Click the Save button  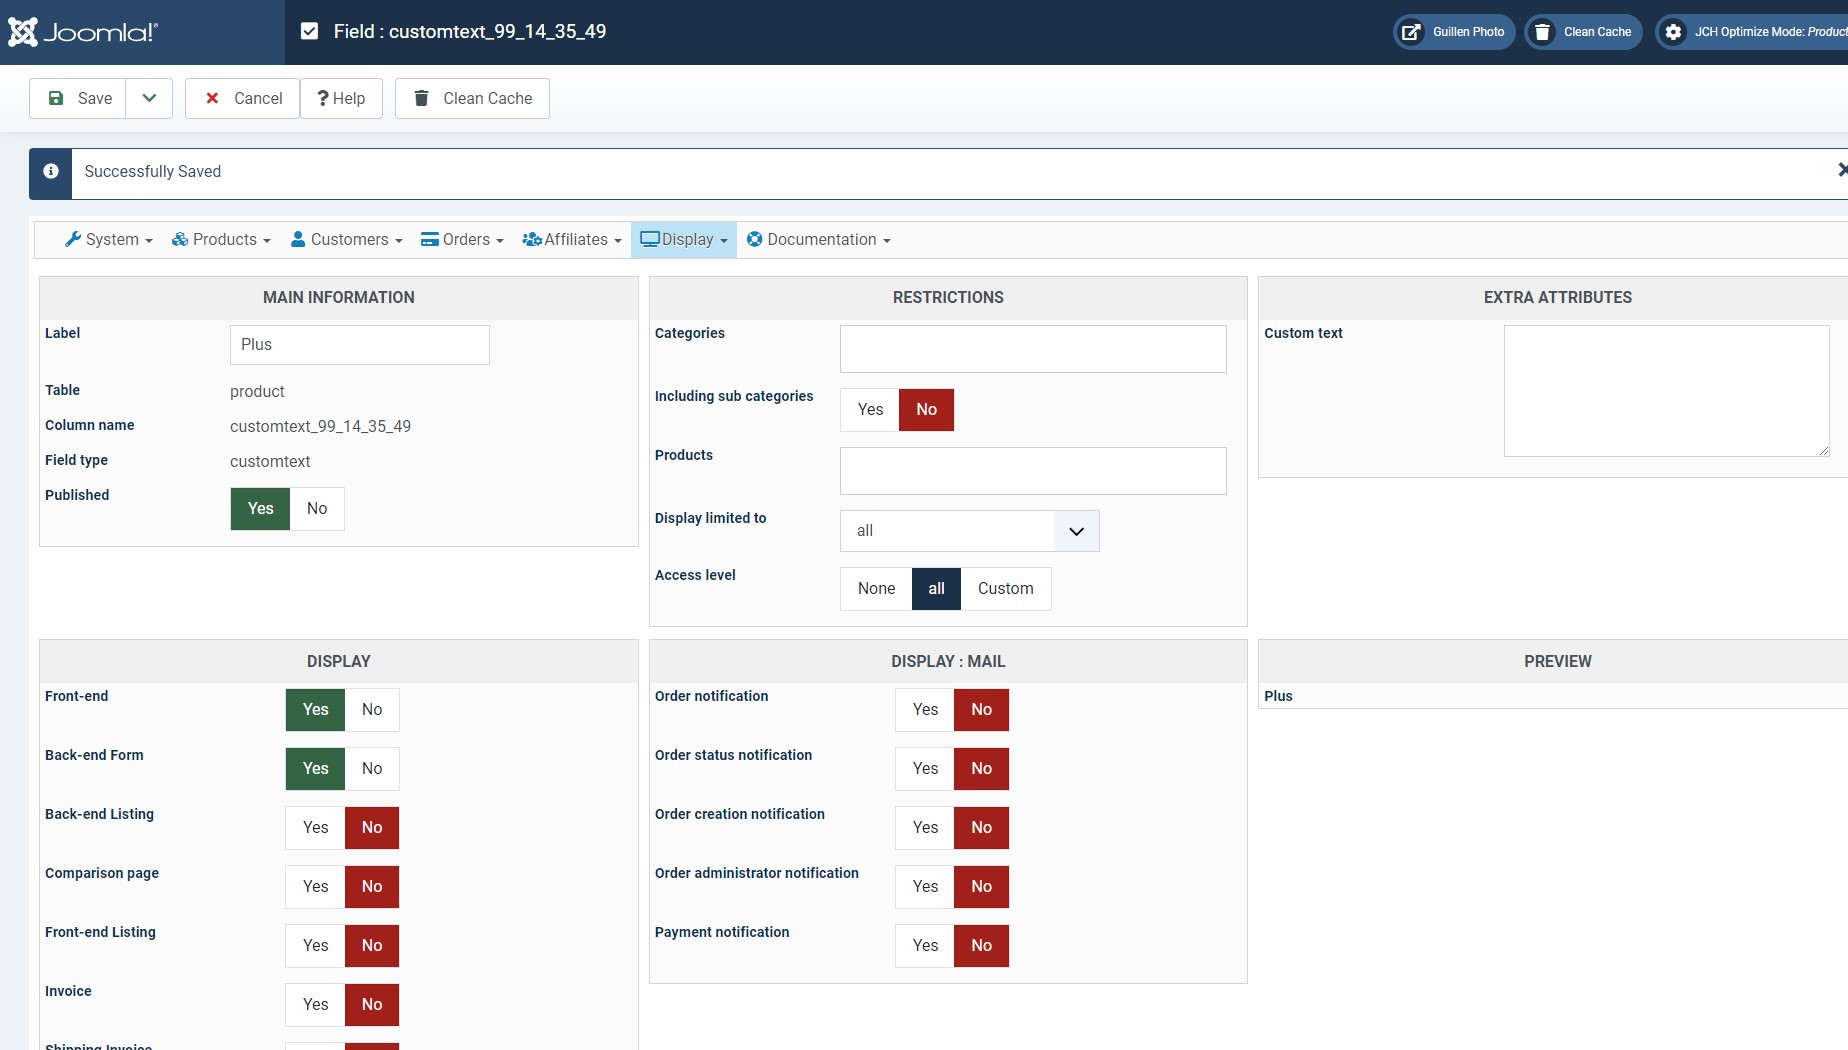point(78,98)
